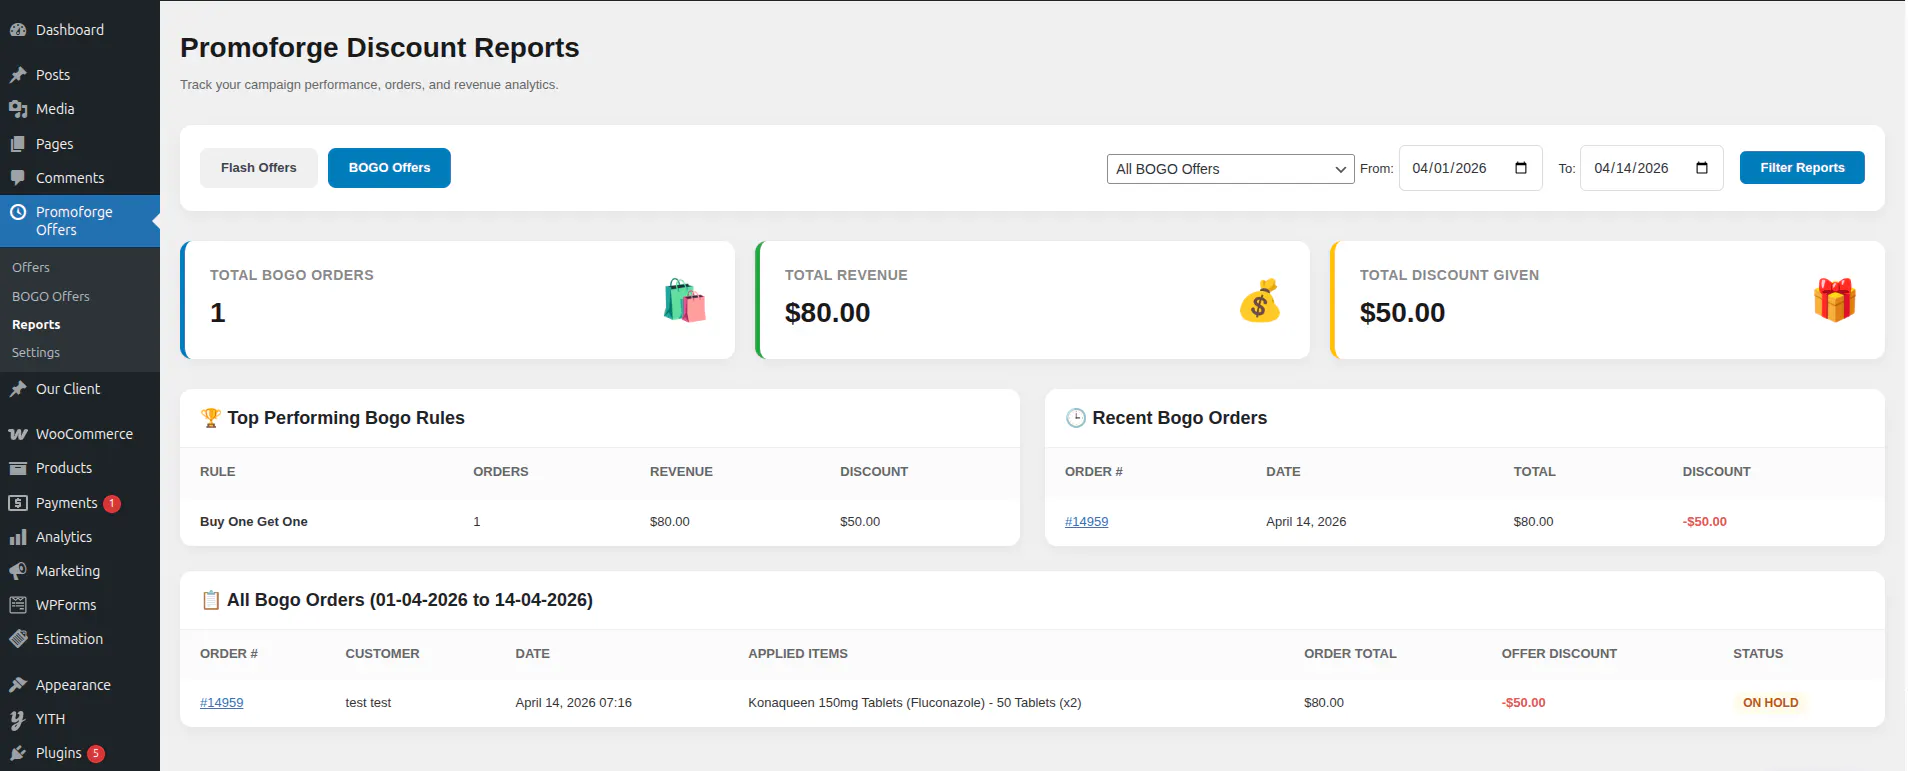Click the Payments notification badge
The height and width of the screenshot is (771, 1908).
(112, 504)
